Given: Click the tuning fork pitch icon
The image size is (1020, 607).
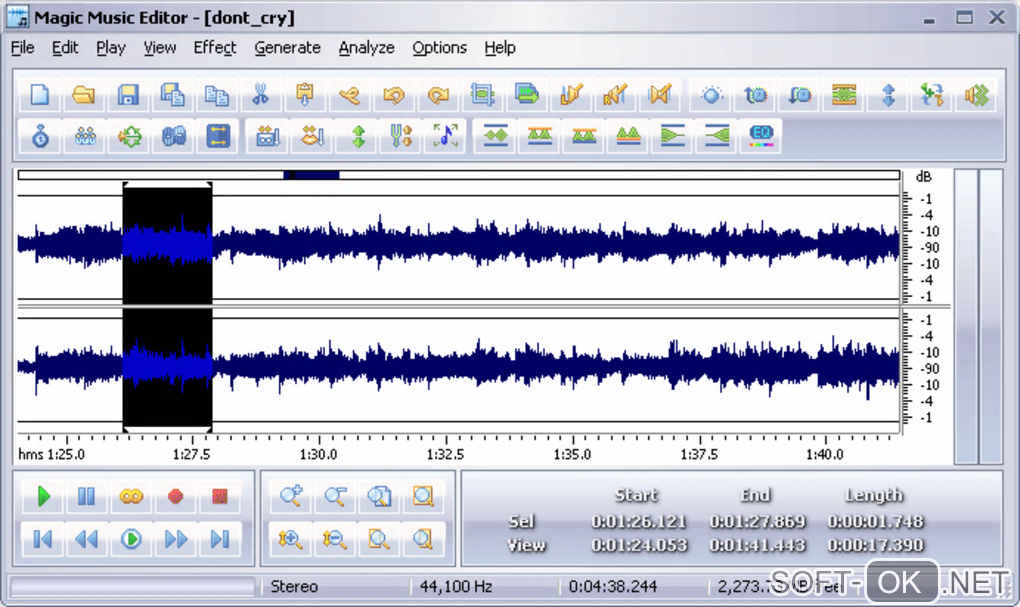Looking at the screenshot, I should pos(401,136).
